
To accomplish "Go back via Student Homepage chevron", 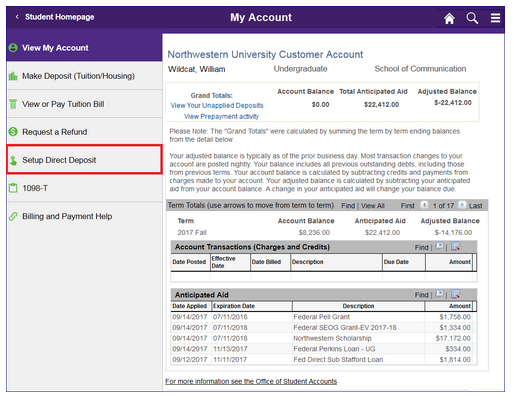I will coord(17,17).
